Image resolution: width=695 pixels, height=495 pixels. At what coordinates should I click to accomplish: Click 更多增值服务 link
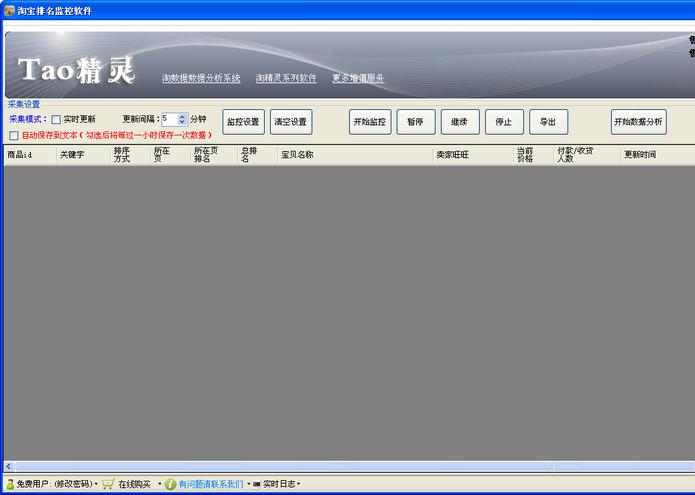pos(358,78)
